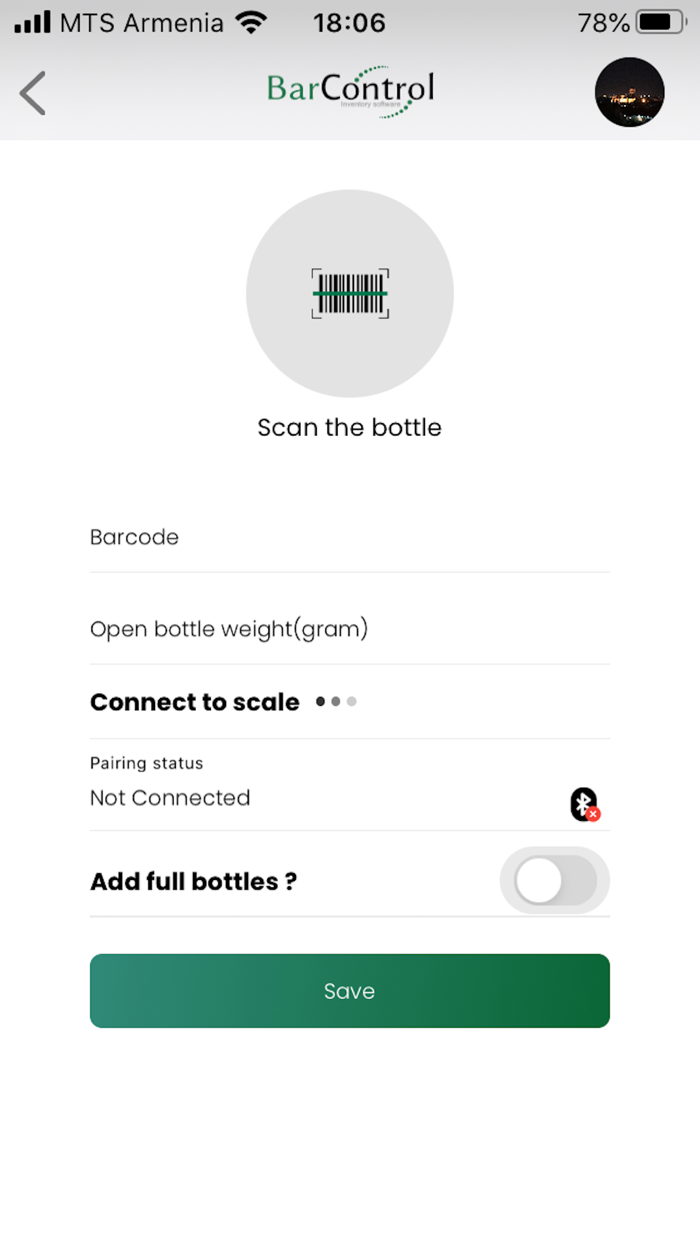The width and height of the screenshot is (700, 1244).
Task: Tap the Not Connected pairing status
Action: point(169,797)
